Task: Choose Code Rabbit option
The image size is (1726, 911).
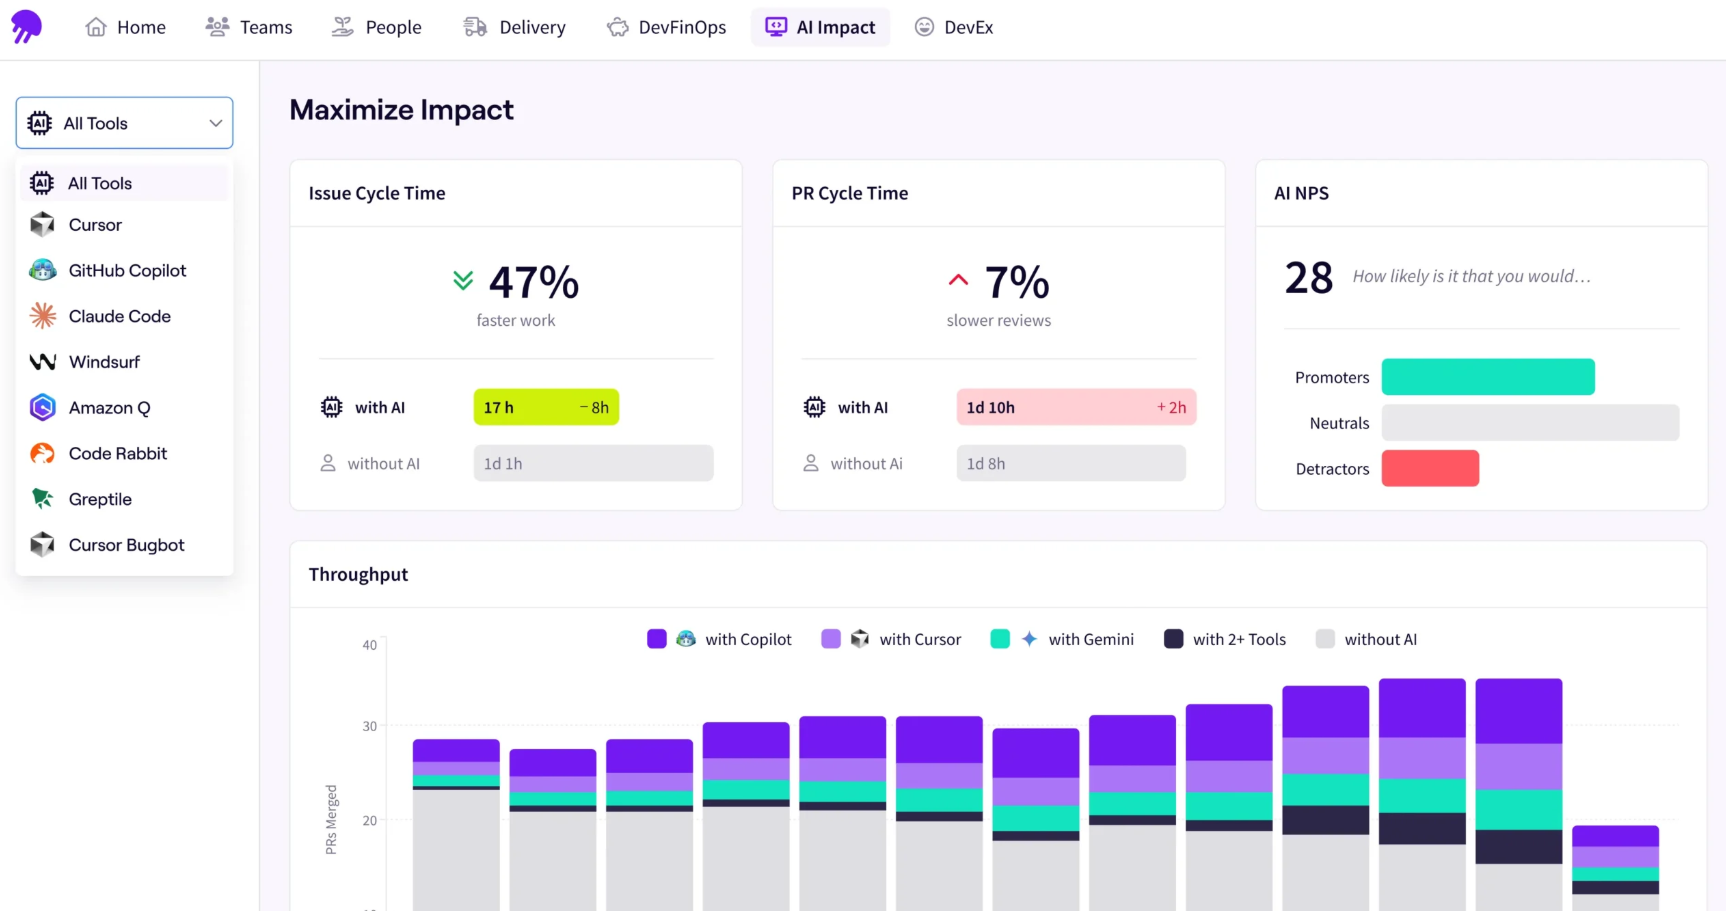Action: coord(124,453)
